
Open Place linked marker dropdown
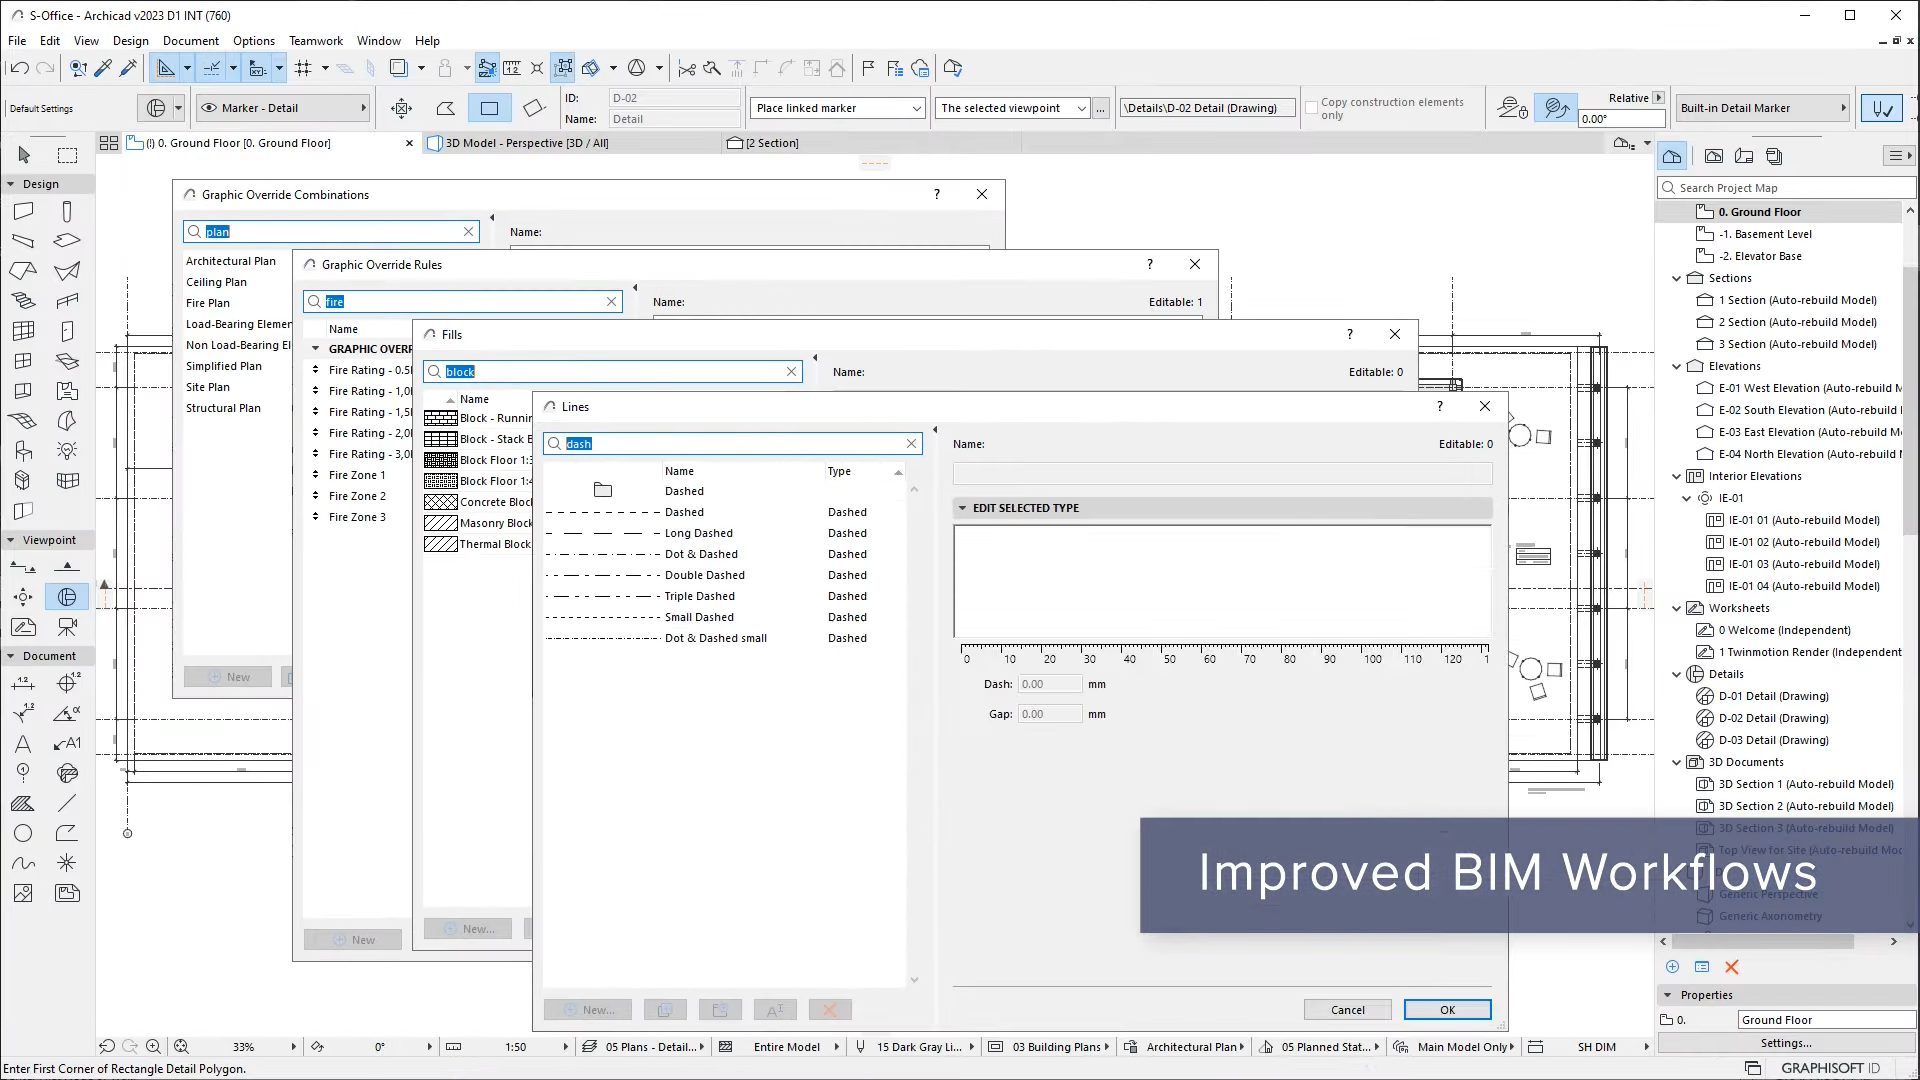(x=838, y=108)
